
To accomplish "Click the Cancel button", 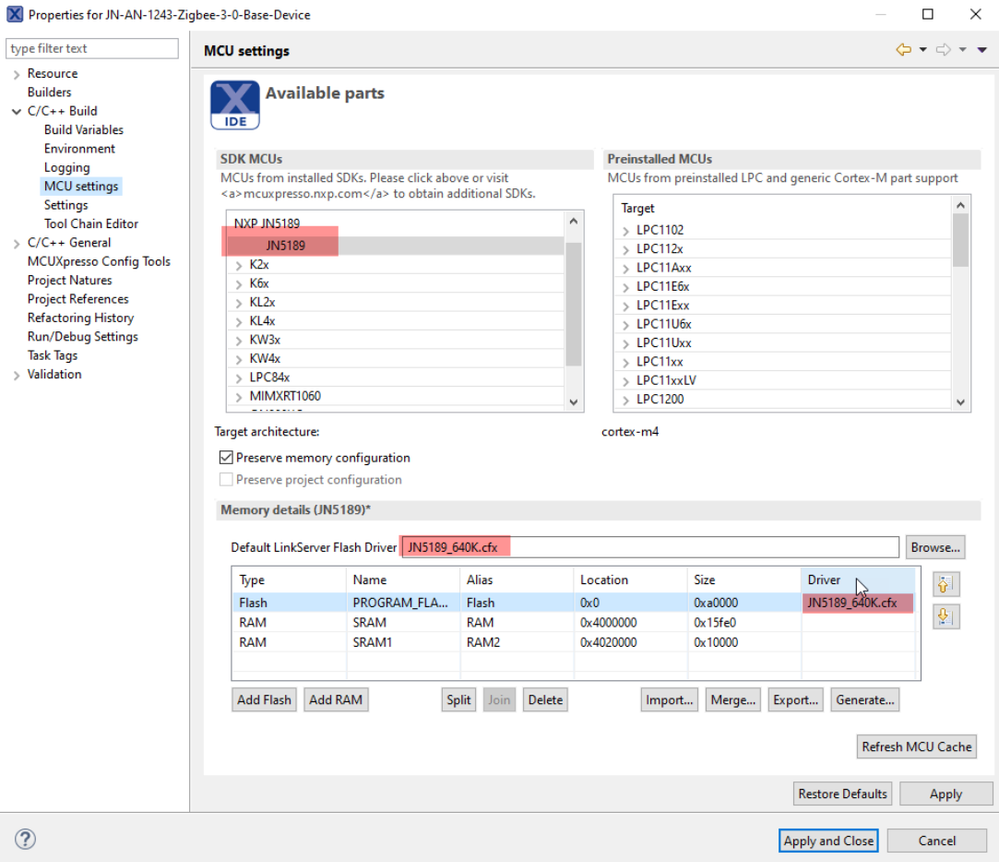I will (x=937, y=840).
